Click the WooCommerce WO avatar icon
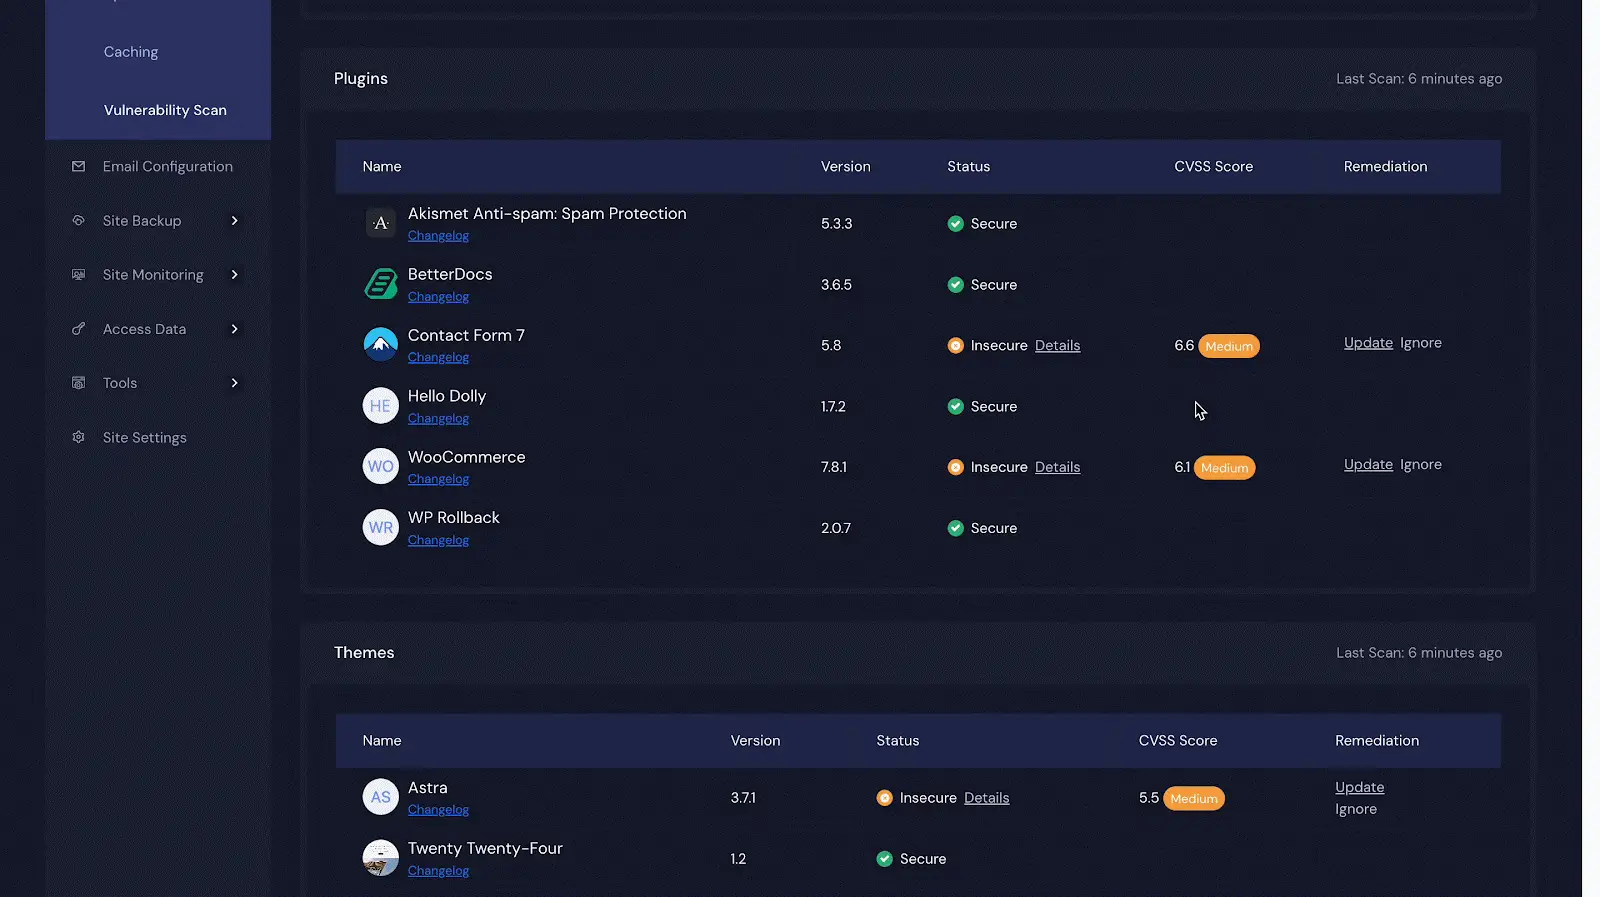The height and width of the screenshot is (897, 1600). tap(380, 466)
